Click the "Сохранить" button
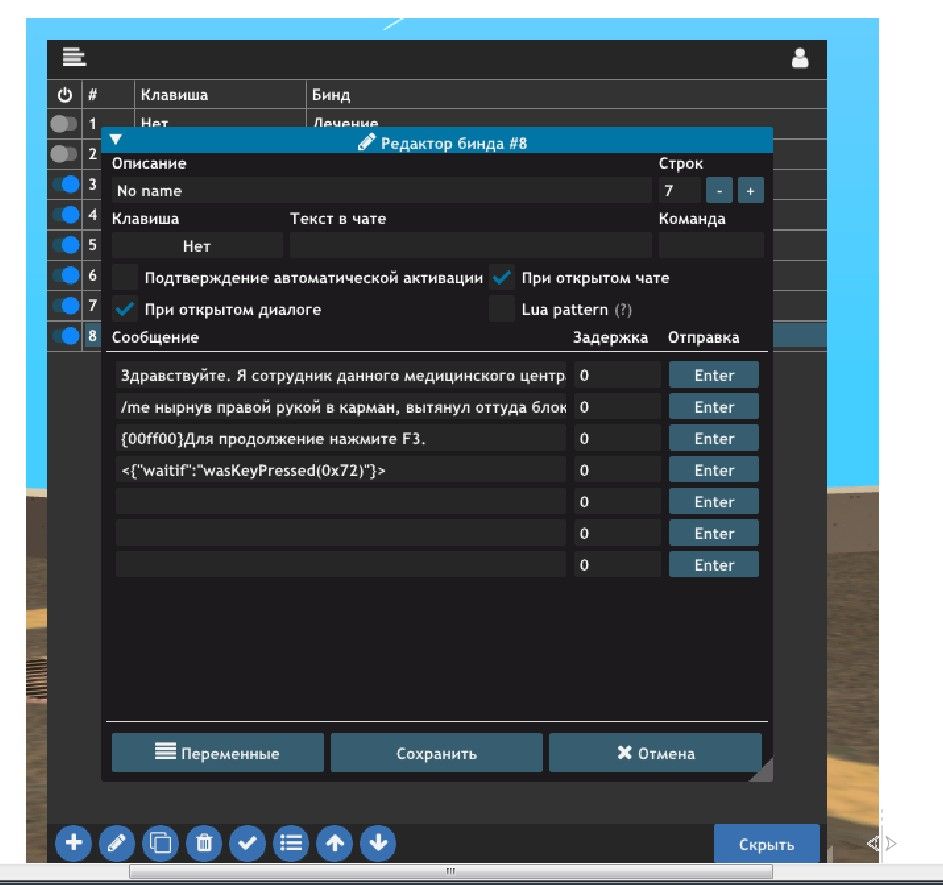 coord(436,753)
